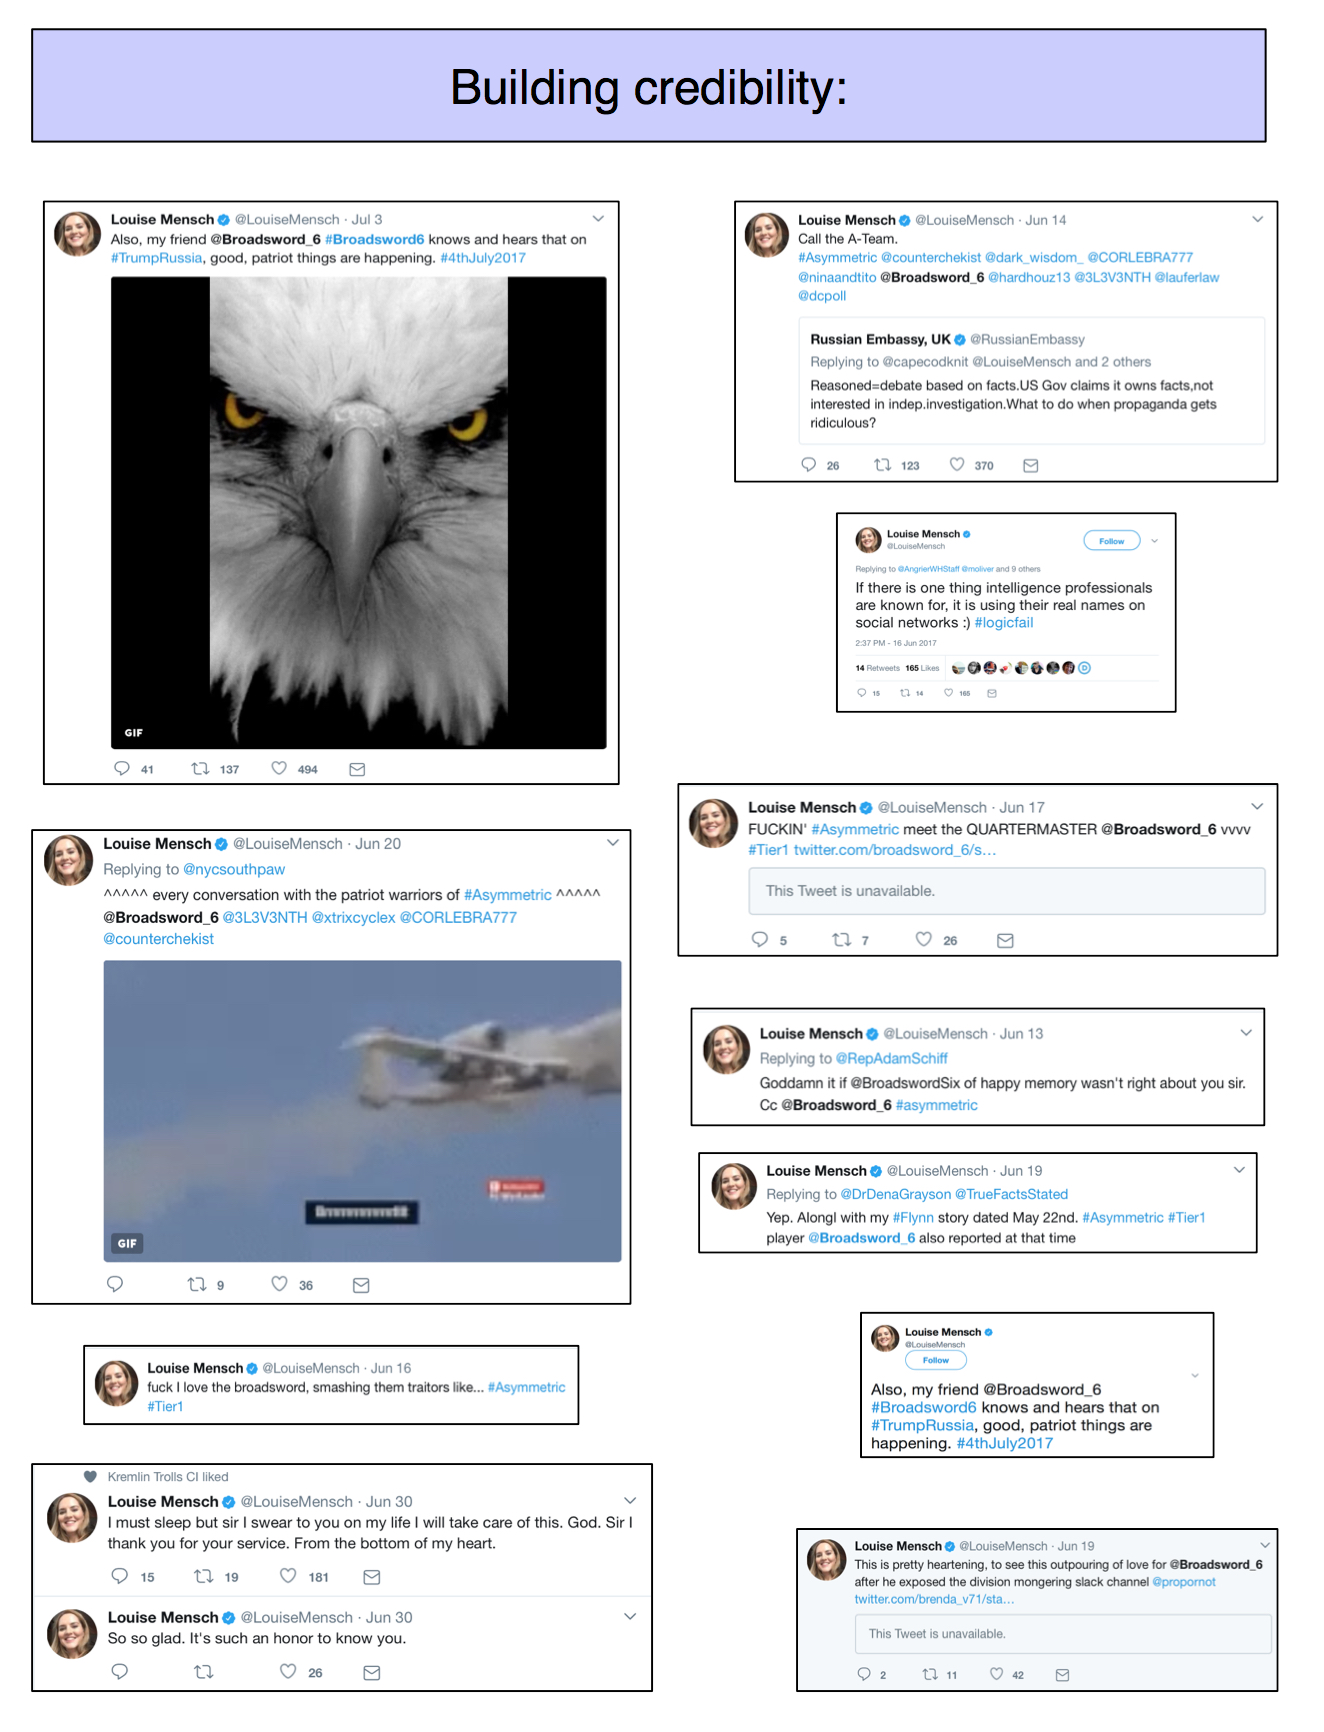Click direct message icon on Jun 14 tweet
Screen dimensions: 1324x1732
[x=1031, y=465]
